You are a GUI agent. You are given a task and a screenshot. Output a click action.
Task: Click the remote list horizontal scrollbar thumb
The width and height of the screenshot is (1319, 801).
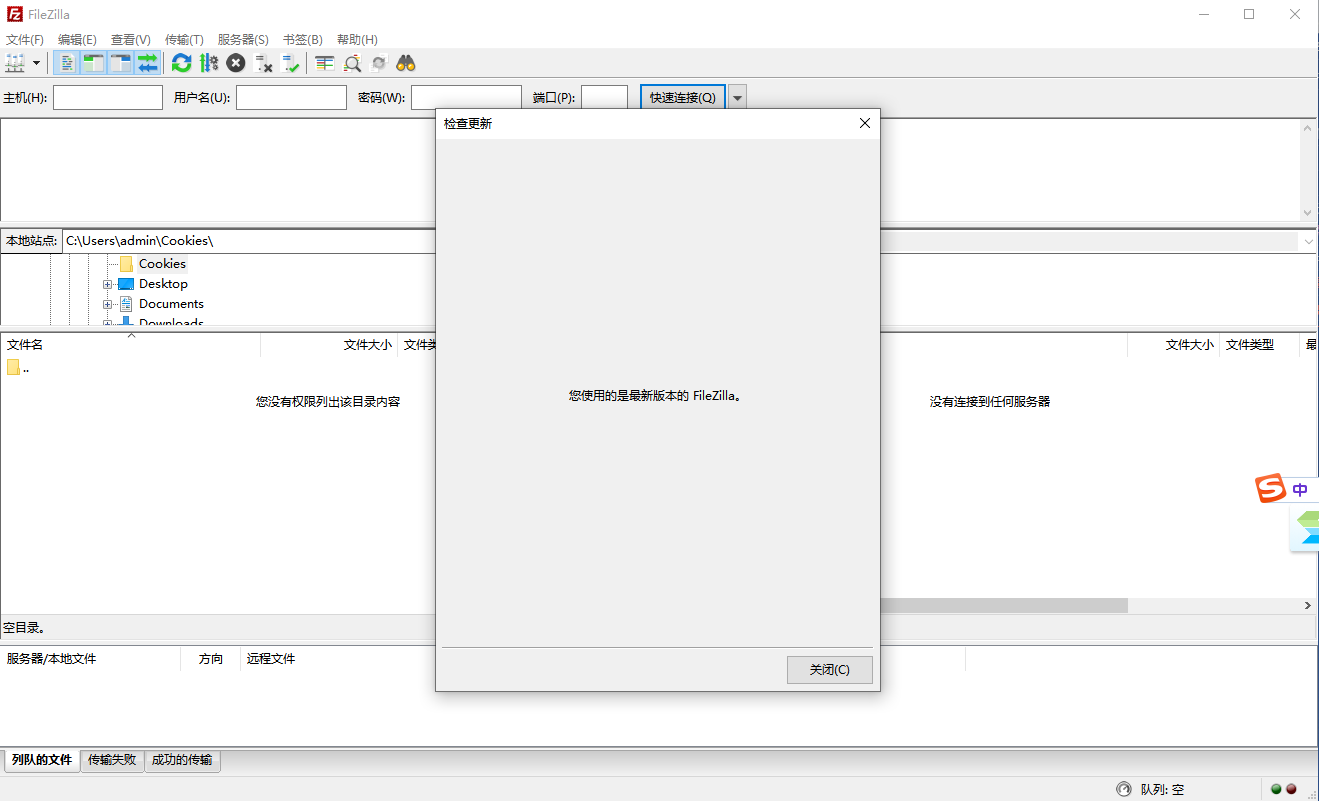[x=1003, y=606]
